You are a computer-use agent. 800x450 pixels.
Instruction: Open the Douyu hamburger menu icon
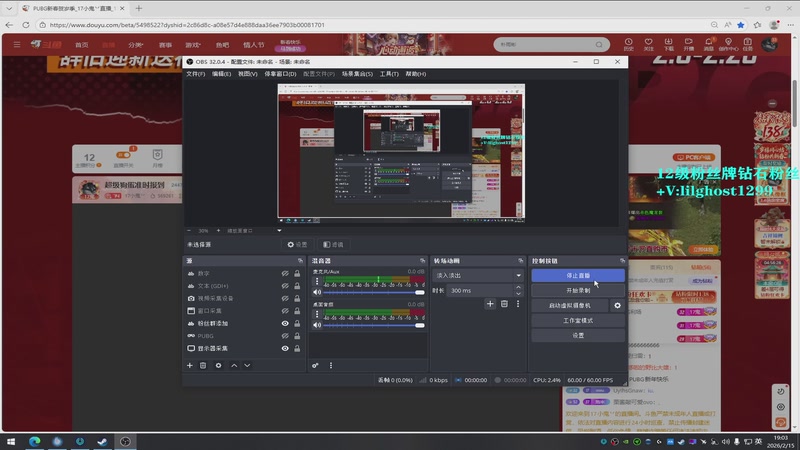[17, 44]
